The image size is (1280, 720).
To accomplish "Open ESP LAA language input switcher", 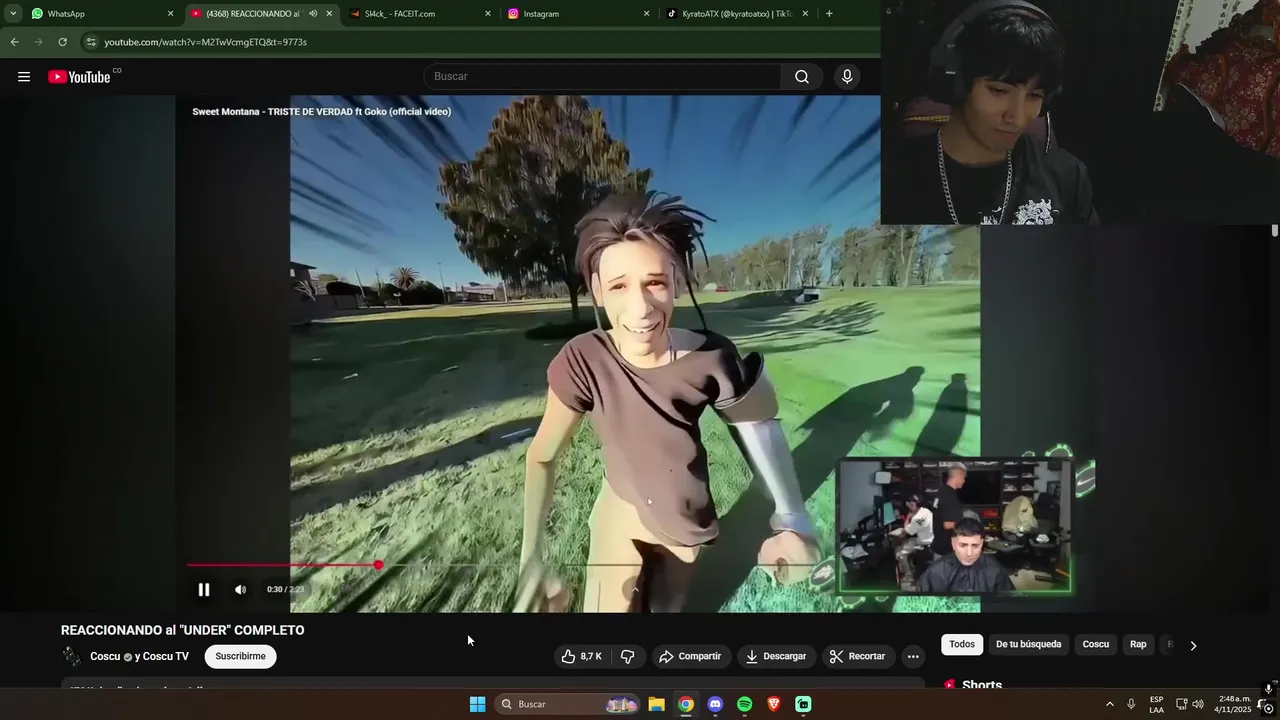I will pyautogui.click(x=1156, y=704).
